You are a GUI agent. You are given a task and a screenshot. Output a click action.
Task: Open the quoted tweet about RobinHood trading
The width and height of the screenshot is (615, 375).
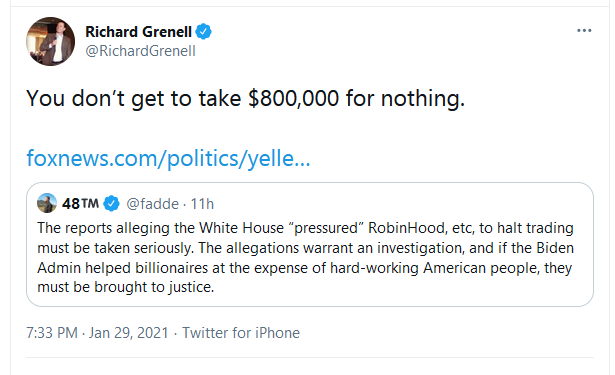[310, 244]
